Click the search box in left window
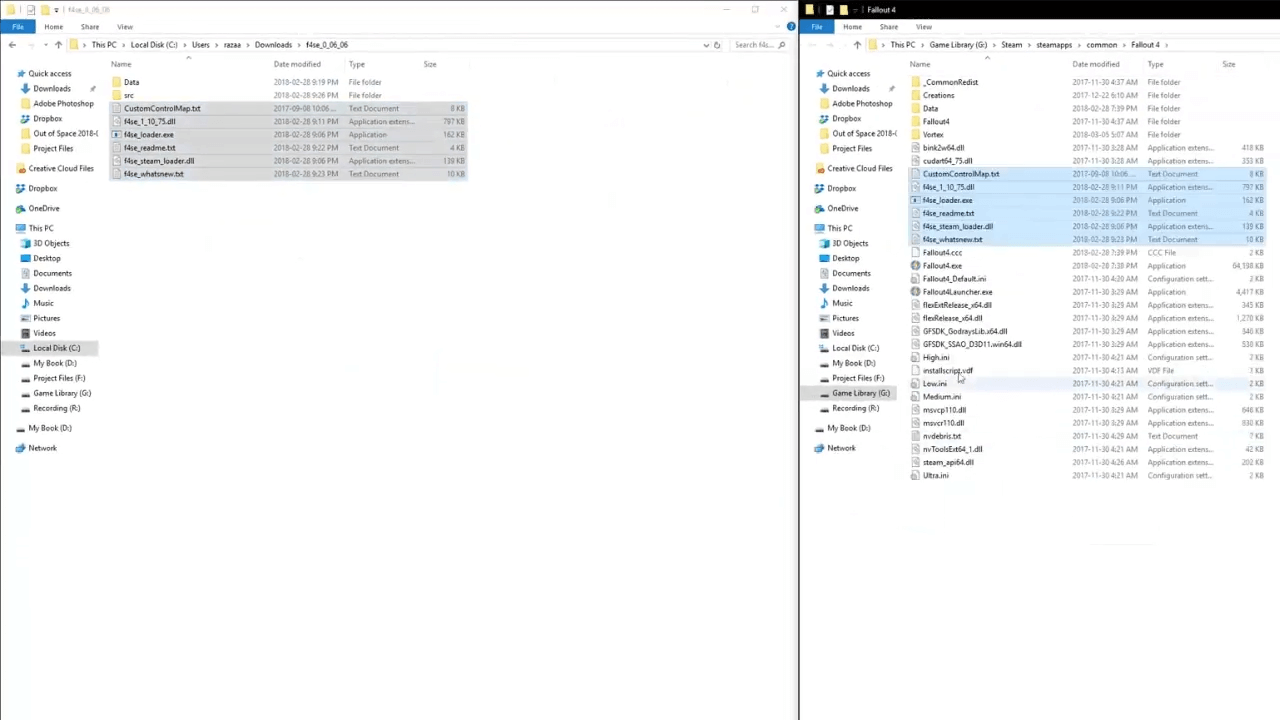Viewport: 1280px width, 720px height. [758, 44]
